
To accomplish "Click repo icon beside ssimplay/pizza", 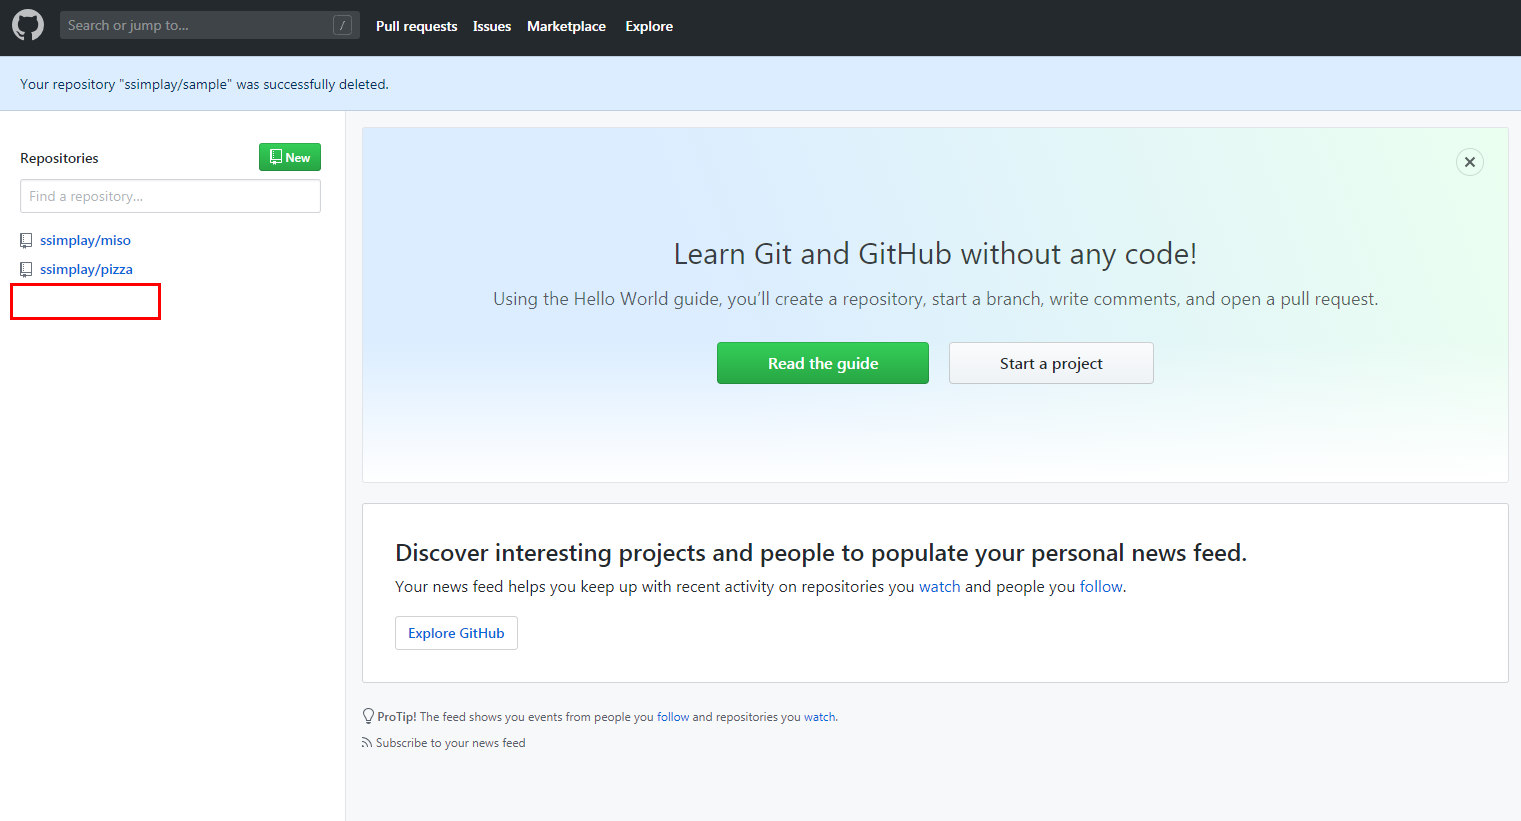I will click(x=26, y=269).
